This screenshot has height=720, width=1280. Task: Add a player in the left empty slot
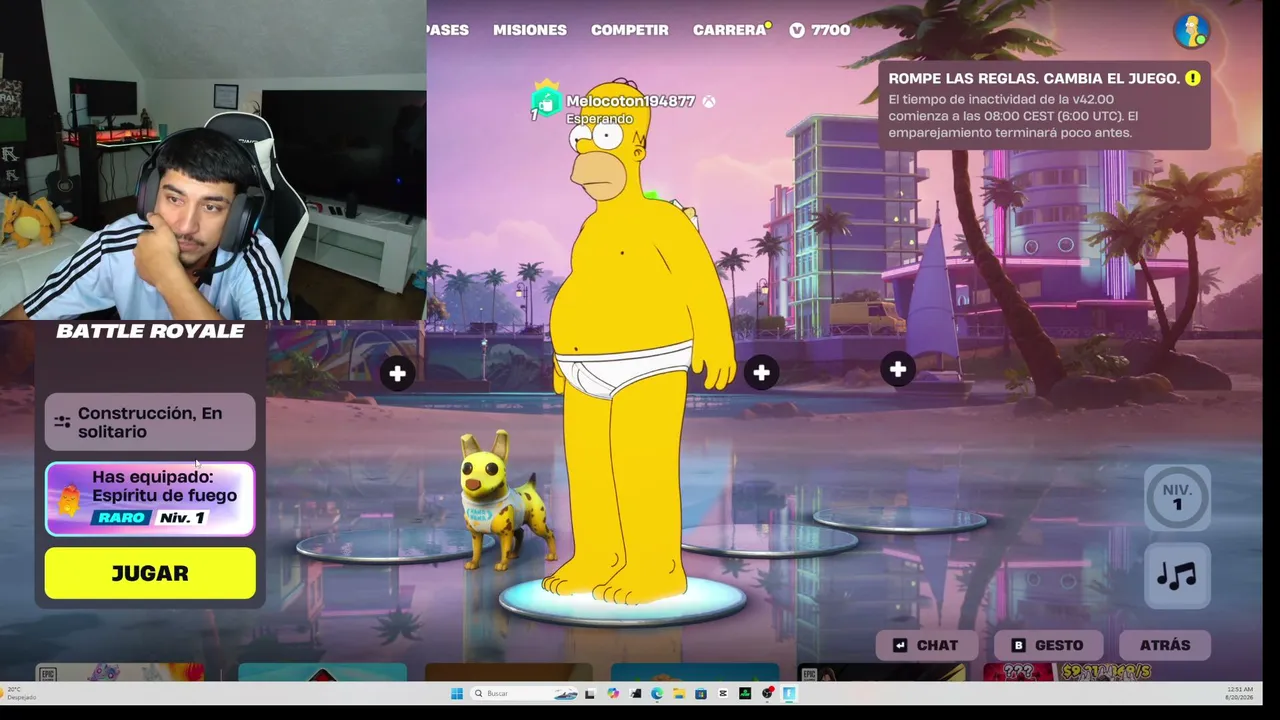pyautogui.click(x=397, y=373)
